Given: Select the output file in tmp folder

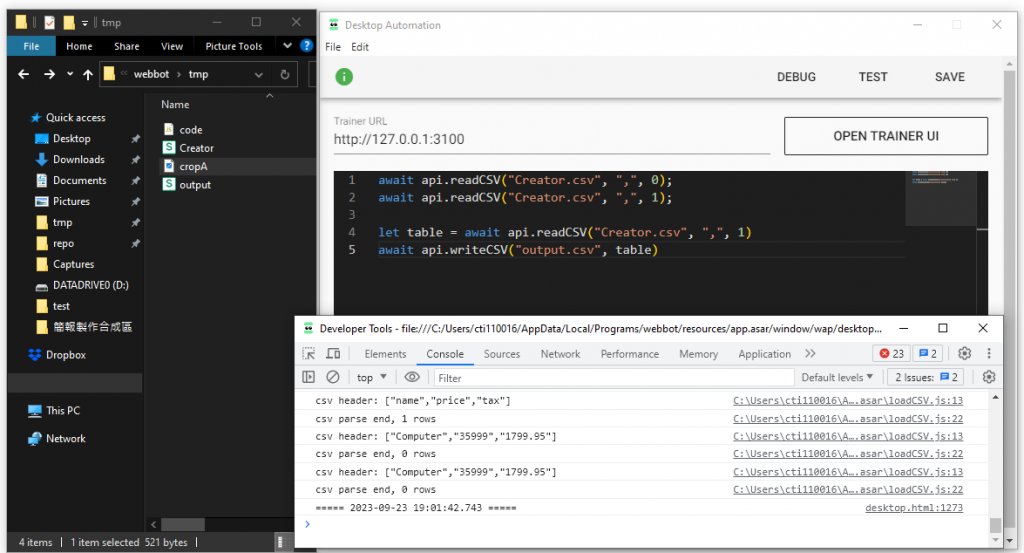Looking at the screenshot, I should (x=195, y=185).
